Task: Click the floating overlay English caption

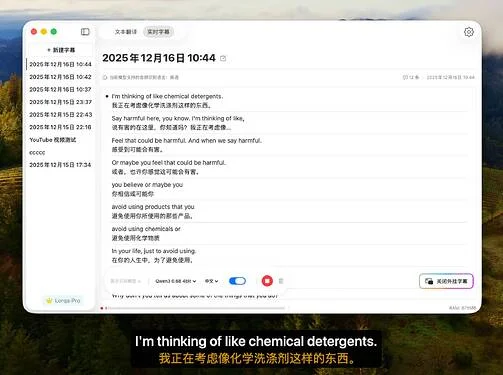Action: pos(256,341)
